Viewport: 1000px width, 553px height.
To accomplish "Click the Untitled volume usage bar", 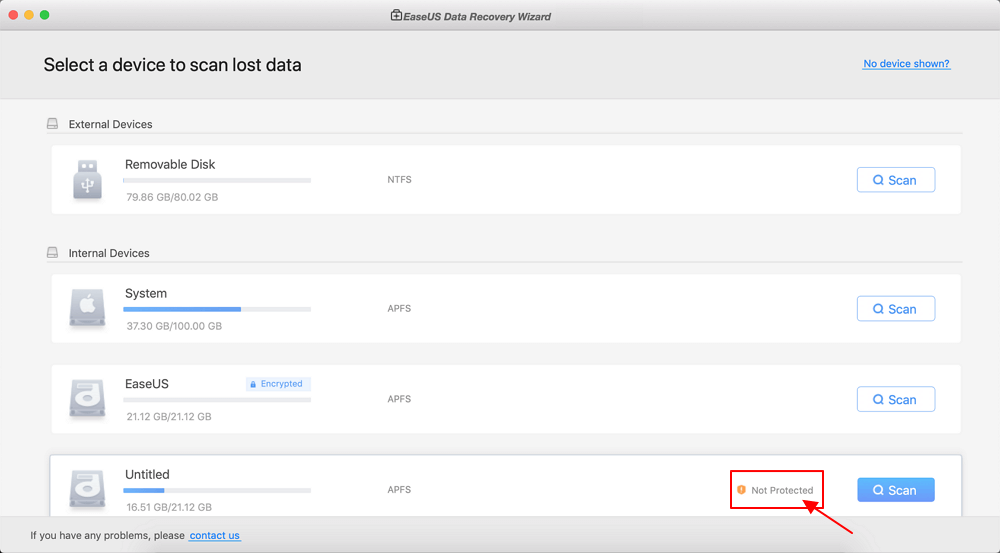I will click(217, 490).
